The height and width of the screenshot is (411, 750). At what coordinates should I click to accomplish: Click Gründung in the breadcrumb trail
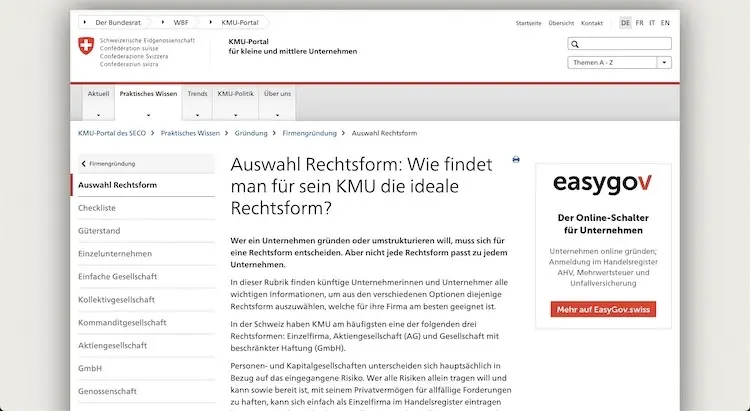coord(251,133)
